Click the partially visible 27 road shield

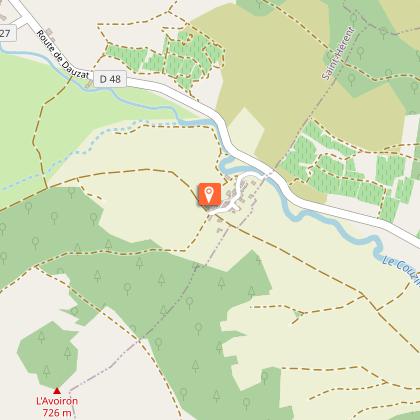click(x=7, y=33)
